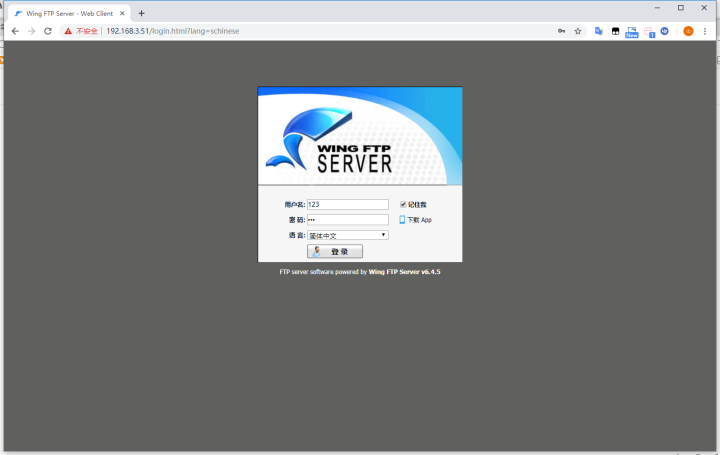
Task: Open the orange profile avatar
Action: (x=688, y=31)
